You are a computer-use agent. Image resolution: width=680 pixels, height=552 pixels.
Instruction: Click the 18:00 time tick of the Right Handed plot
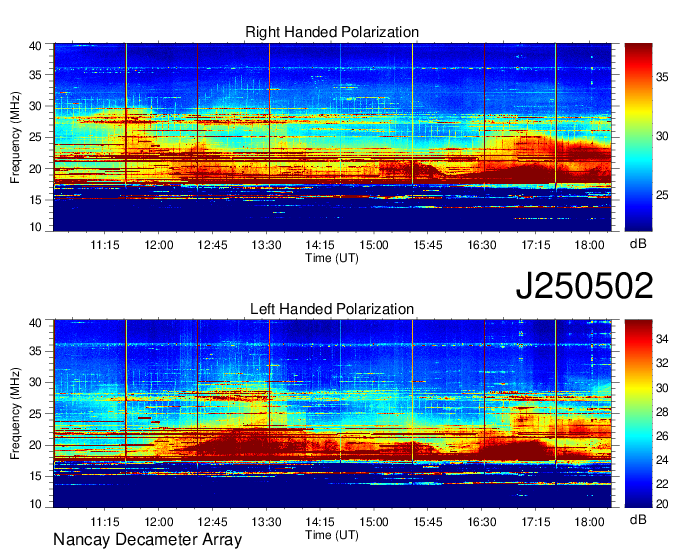pos(589,245)
